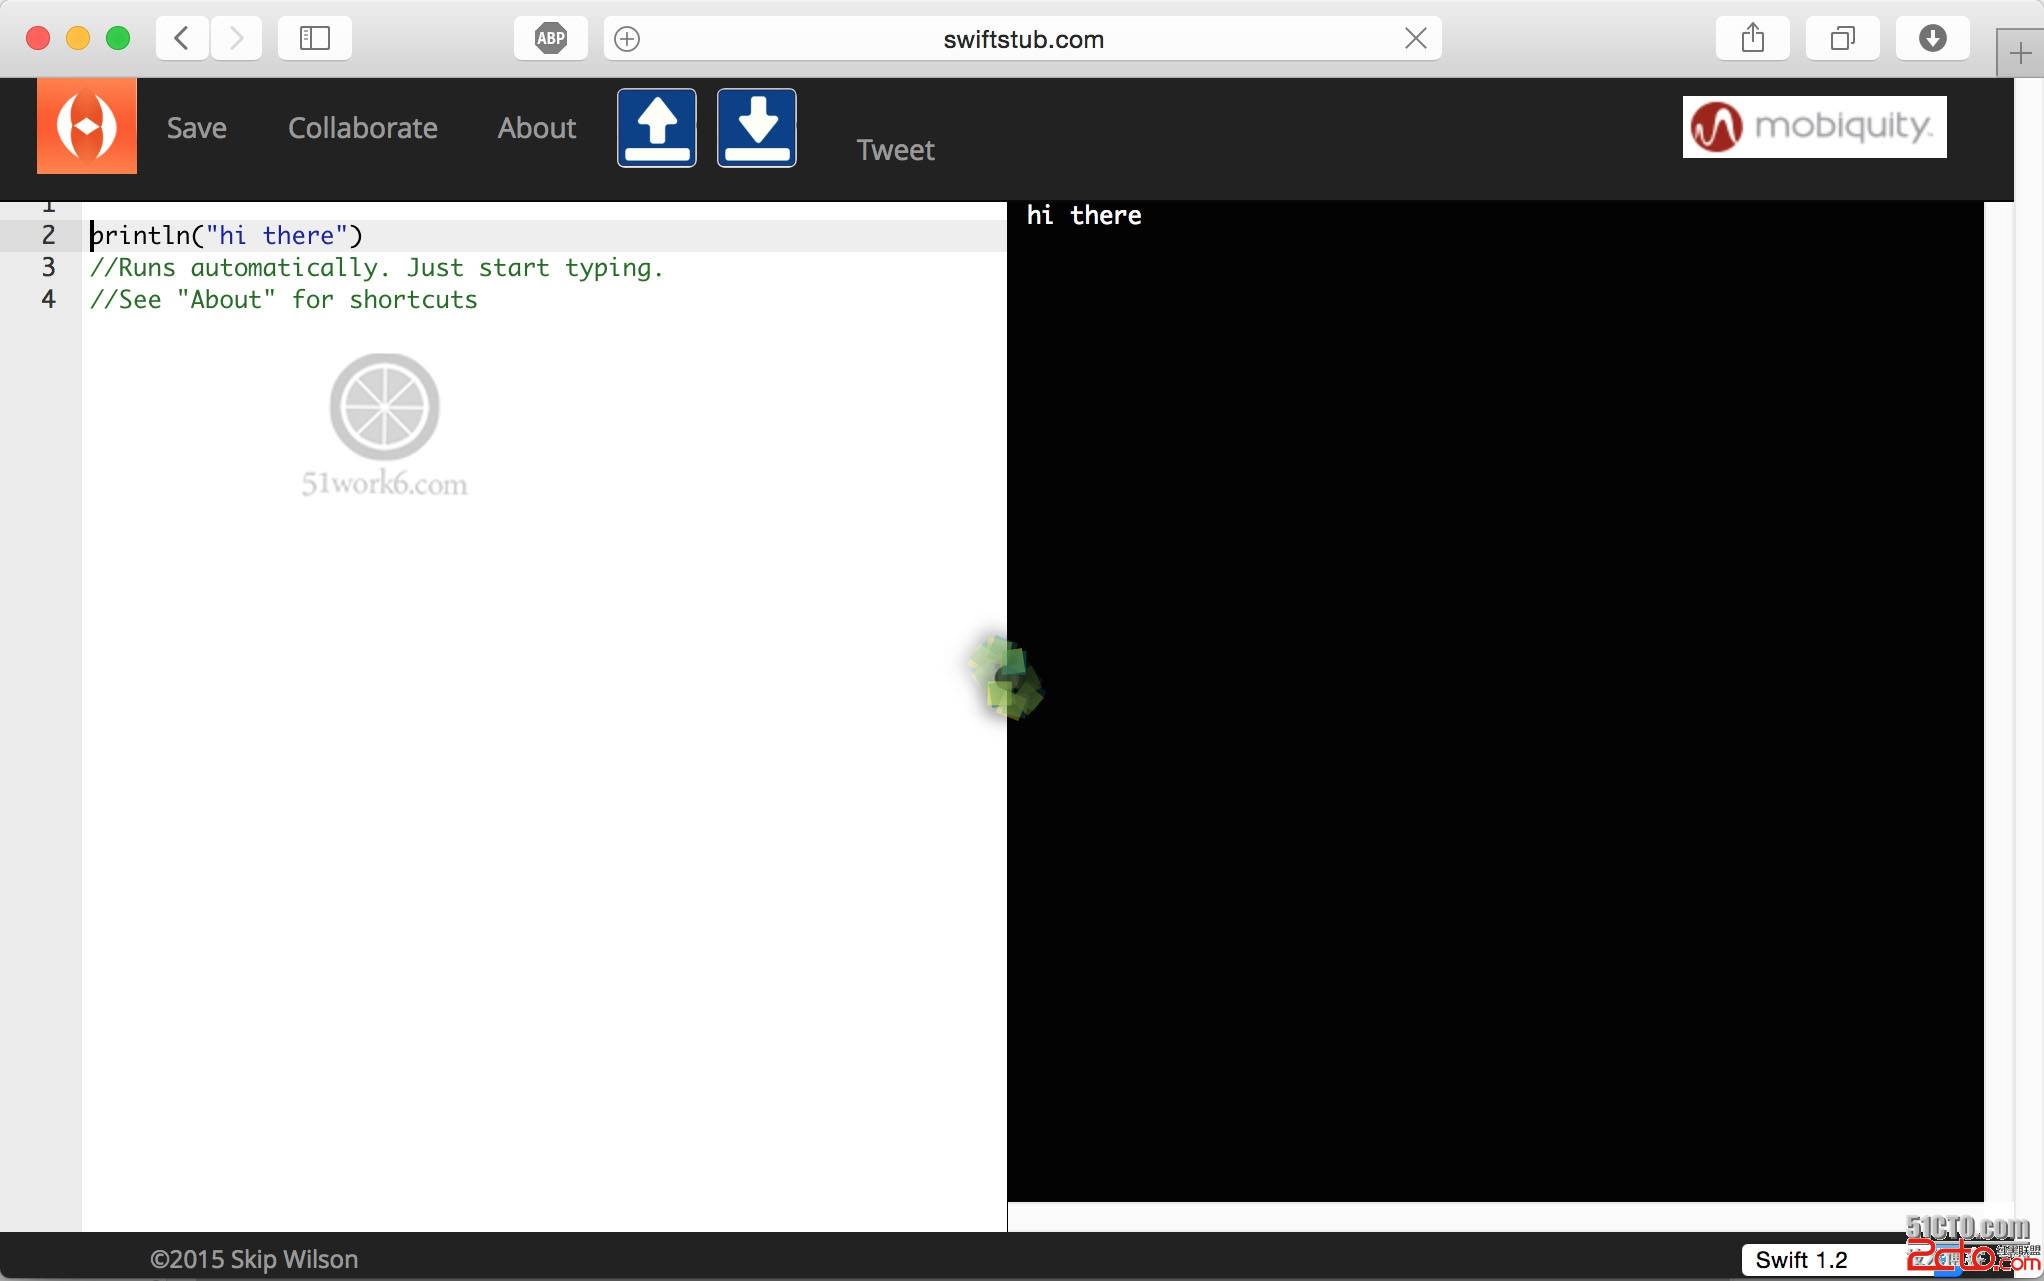Open the Save menu item
The image size is (2044, 1281).
pos(196,128)
